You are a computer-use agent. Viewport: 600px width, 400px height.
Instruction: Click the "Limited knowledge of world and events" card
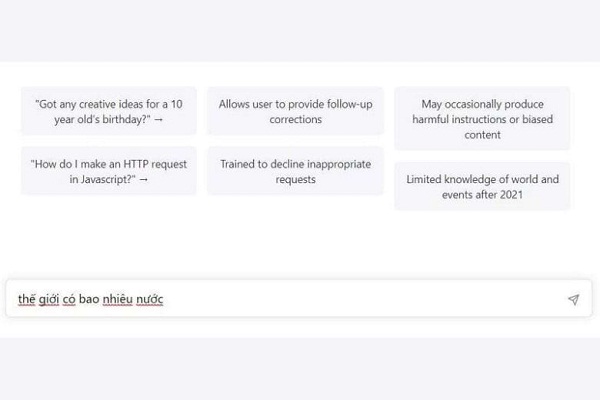[482, 187]
